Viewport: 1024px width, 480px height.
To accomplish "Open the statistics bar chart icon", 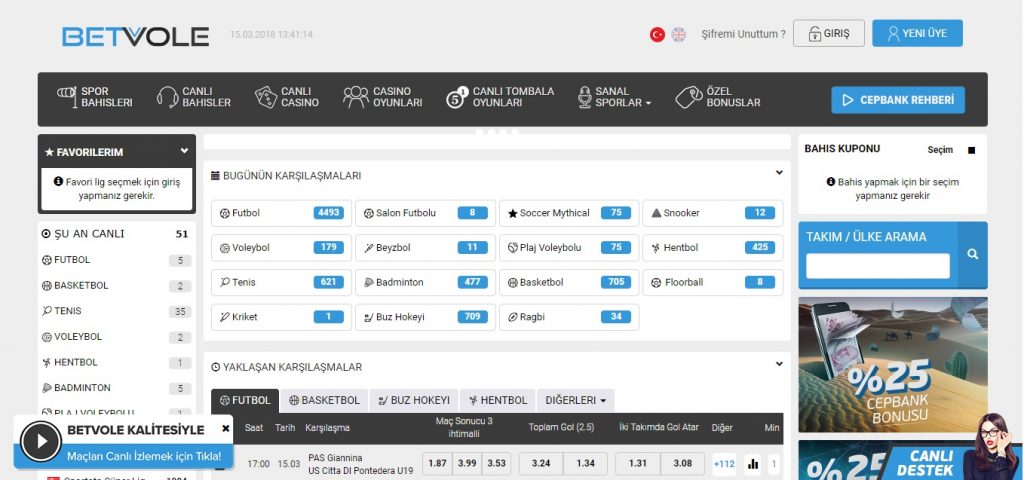I will pyautogui.click(x=753, y=463).
